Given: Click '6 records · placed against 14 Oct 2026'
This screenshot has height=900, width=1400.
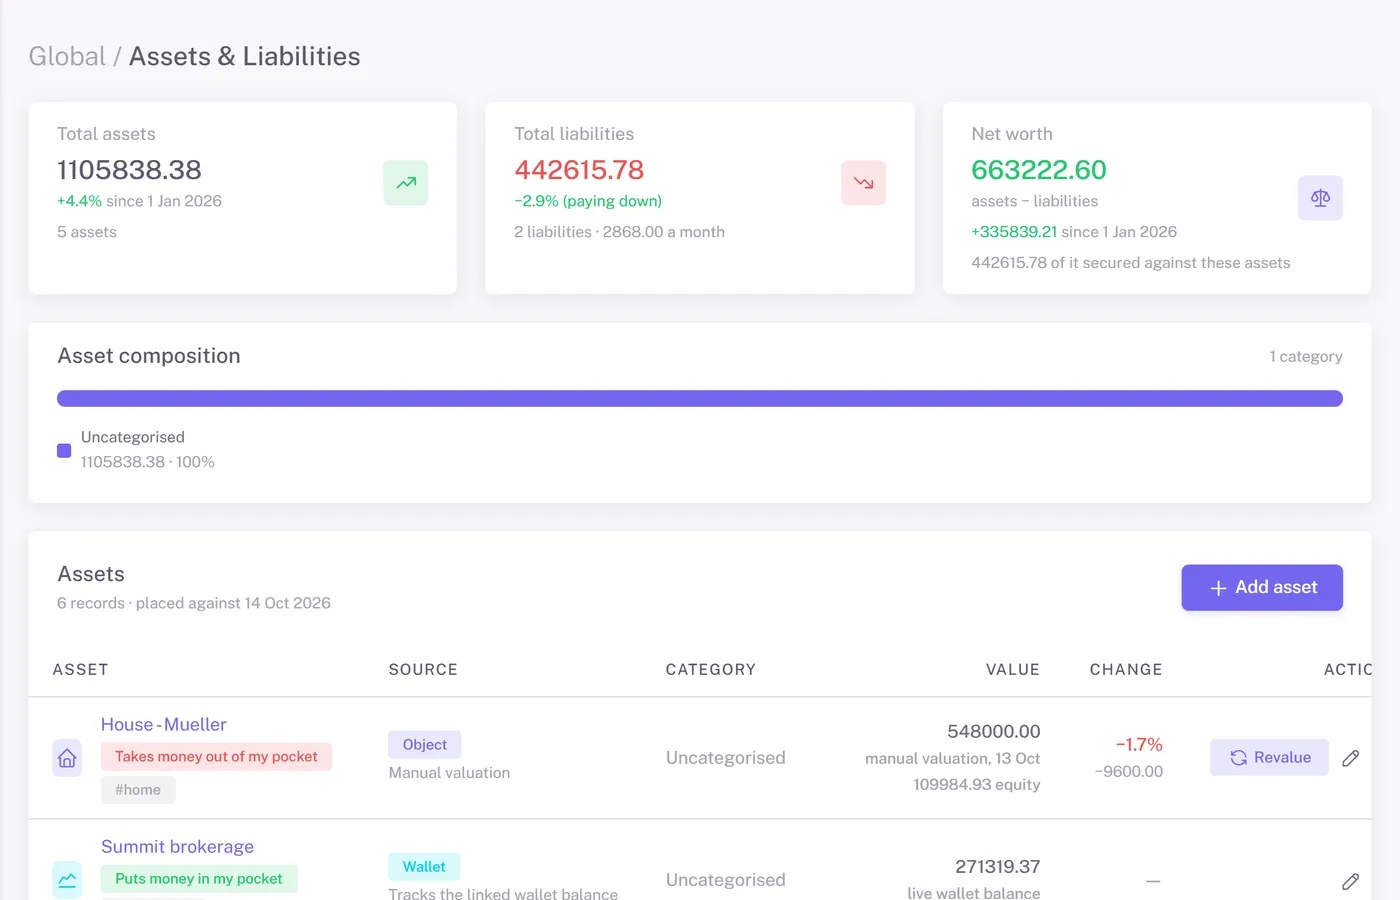Looking at the screenshot, I should [x=194, y=603].
